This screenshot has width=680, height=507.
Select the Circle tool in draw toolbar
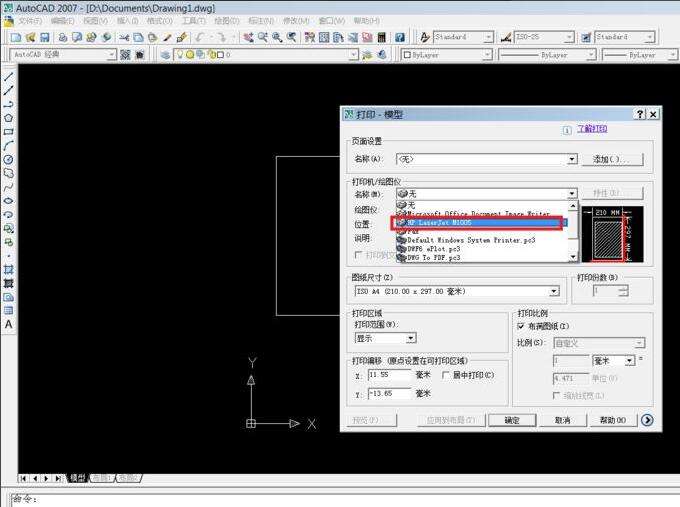click(x=8, y=160)
